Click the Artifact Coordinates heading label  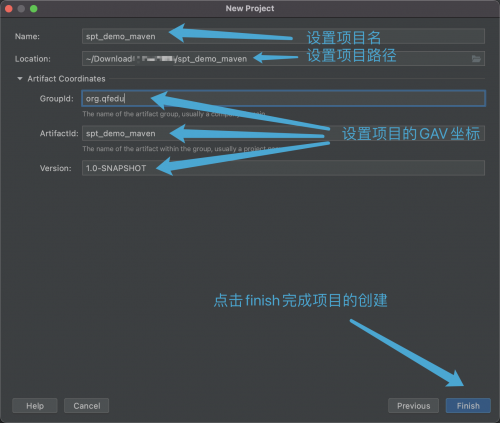[66, 79]
